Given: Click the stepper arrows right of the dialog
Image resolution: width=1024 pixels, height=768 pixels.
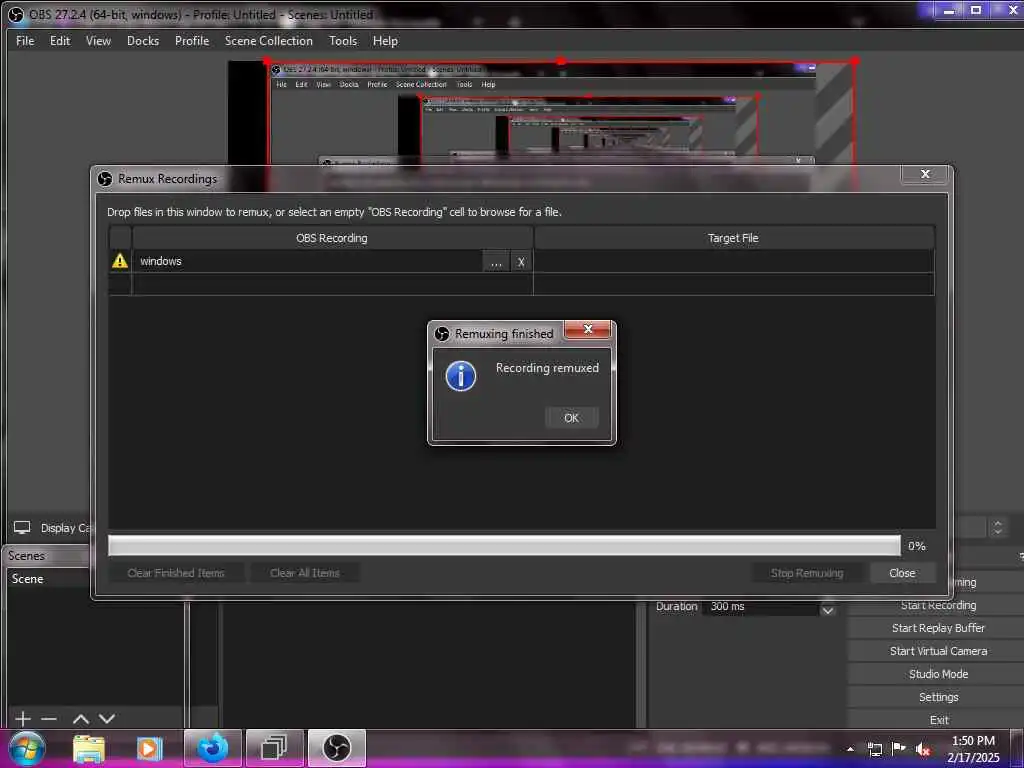Looking at the screenshot, I should tap(997, 527).
